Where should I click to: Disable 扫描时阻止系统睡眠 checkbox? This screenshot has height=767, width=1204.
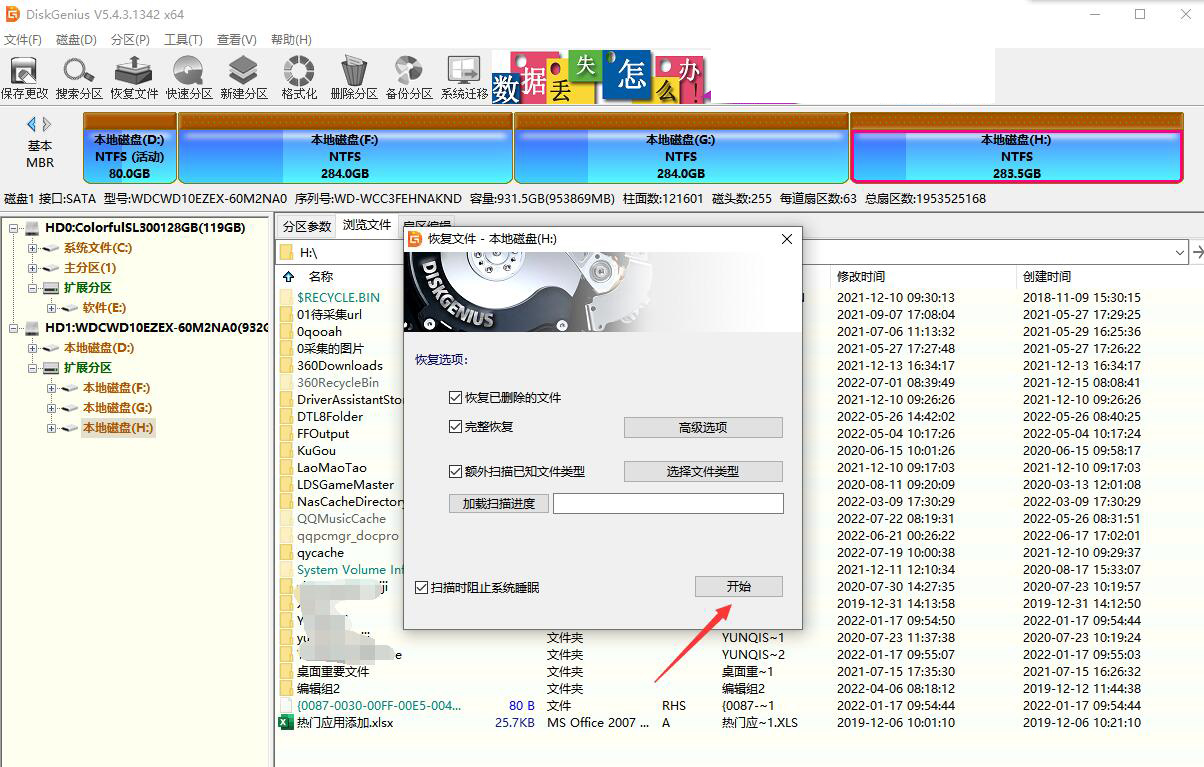[x=421, y=587]
